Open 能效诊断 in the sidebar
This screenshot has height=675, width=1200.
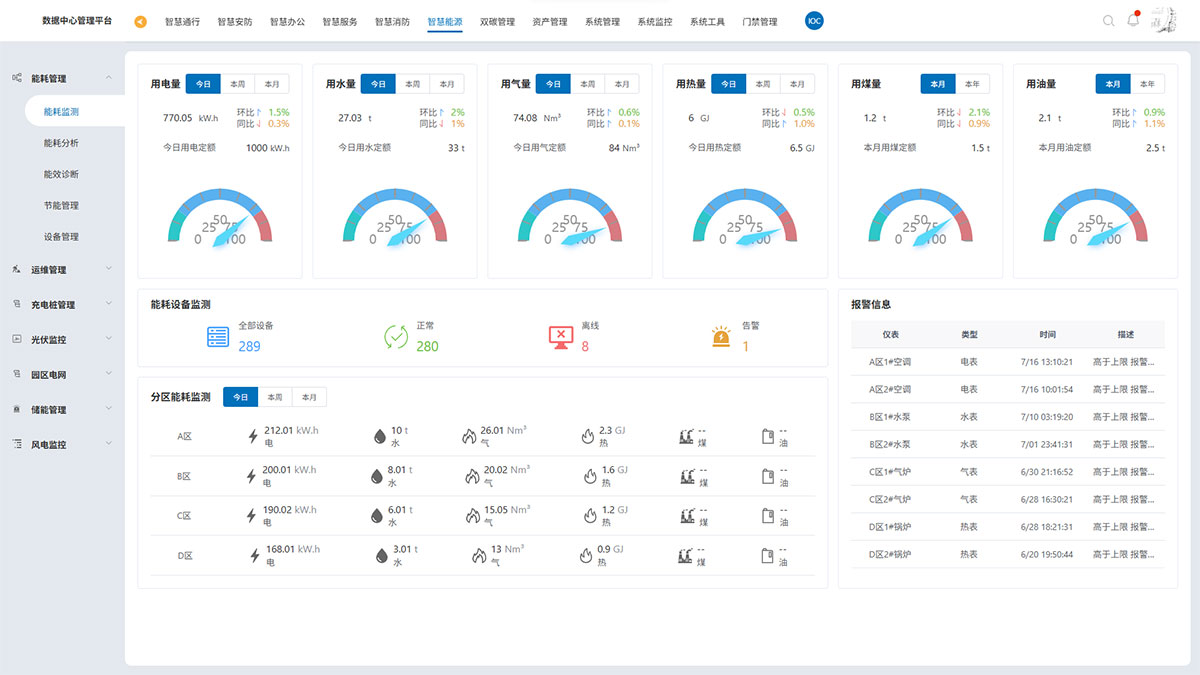[61, 174]
